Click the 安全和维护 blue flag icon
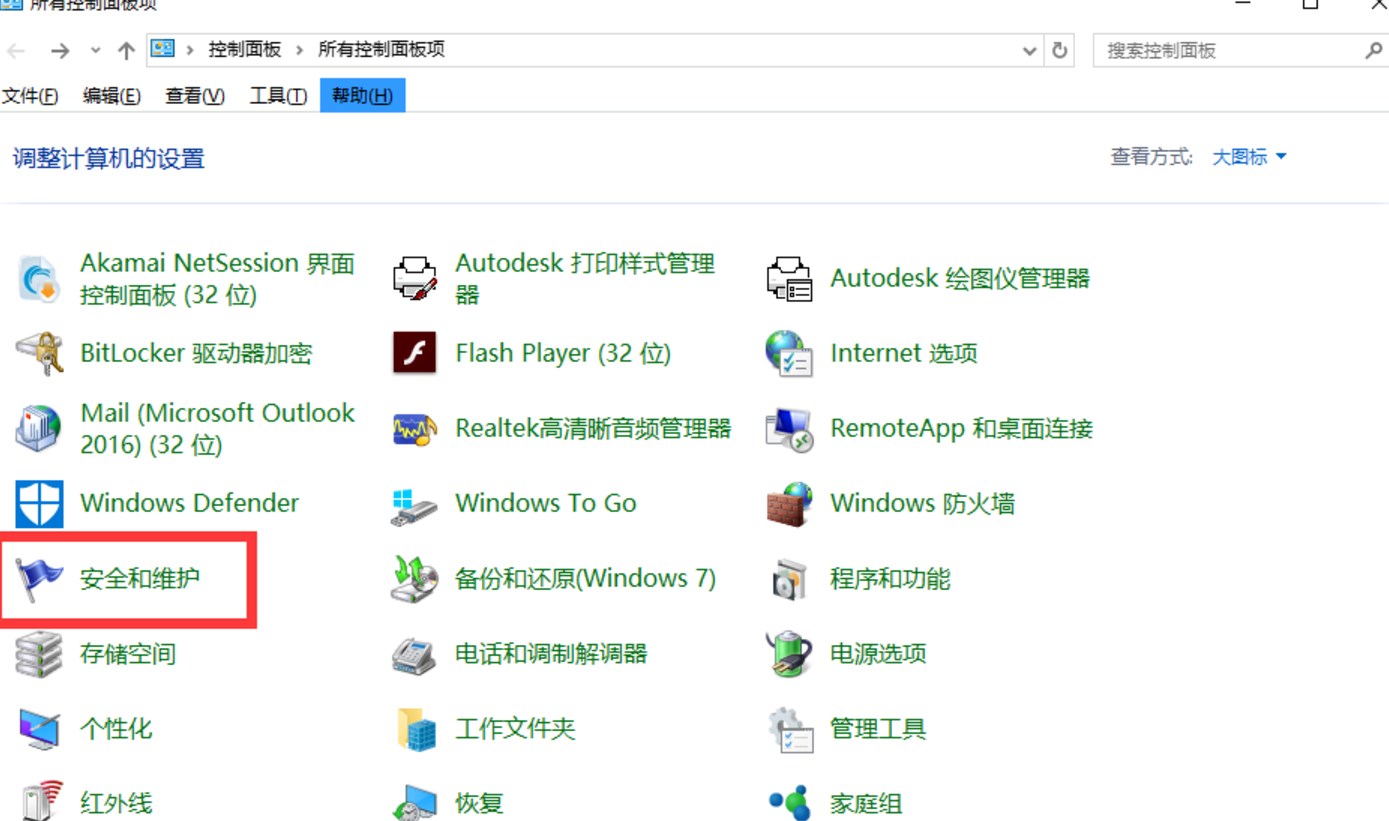Viewport: 1389px width, 821px height. [x=40, y=579]
